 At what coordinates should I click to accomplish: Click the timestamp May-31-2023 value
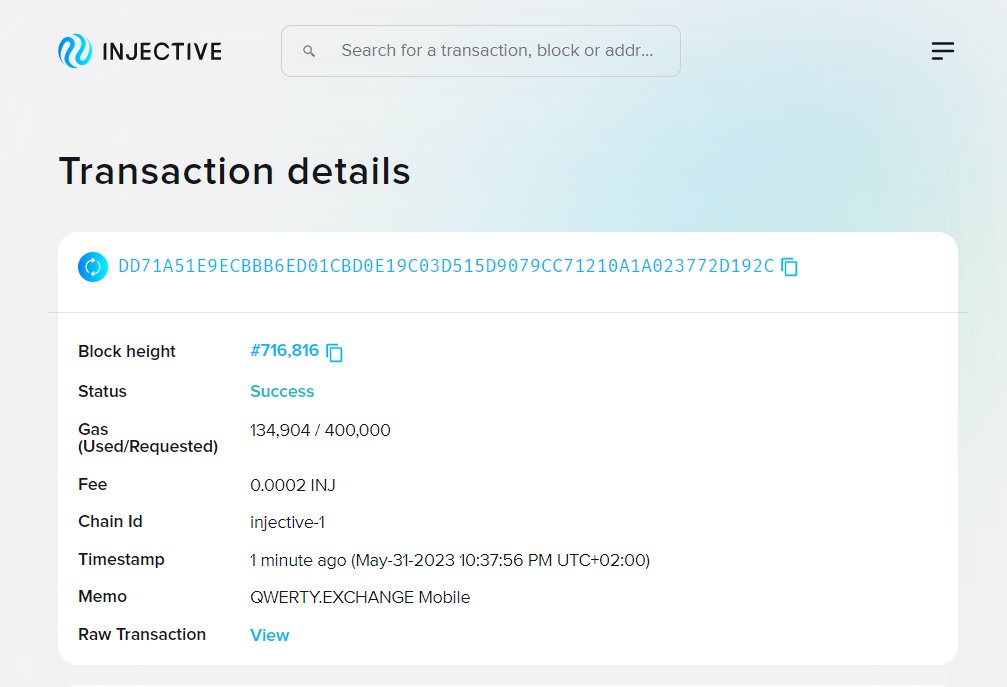click(450, 561)
